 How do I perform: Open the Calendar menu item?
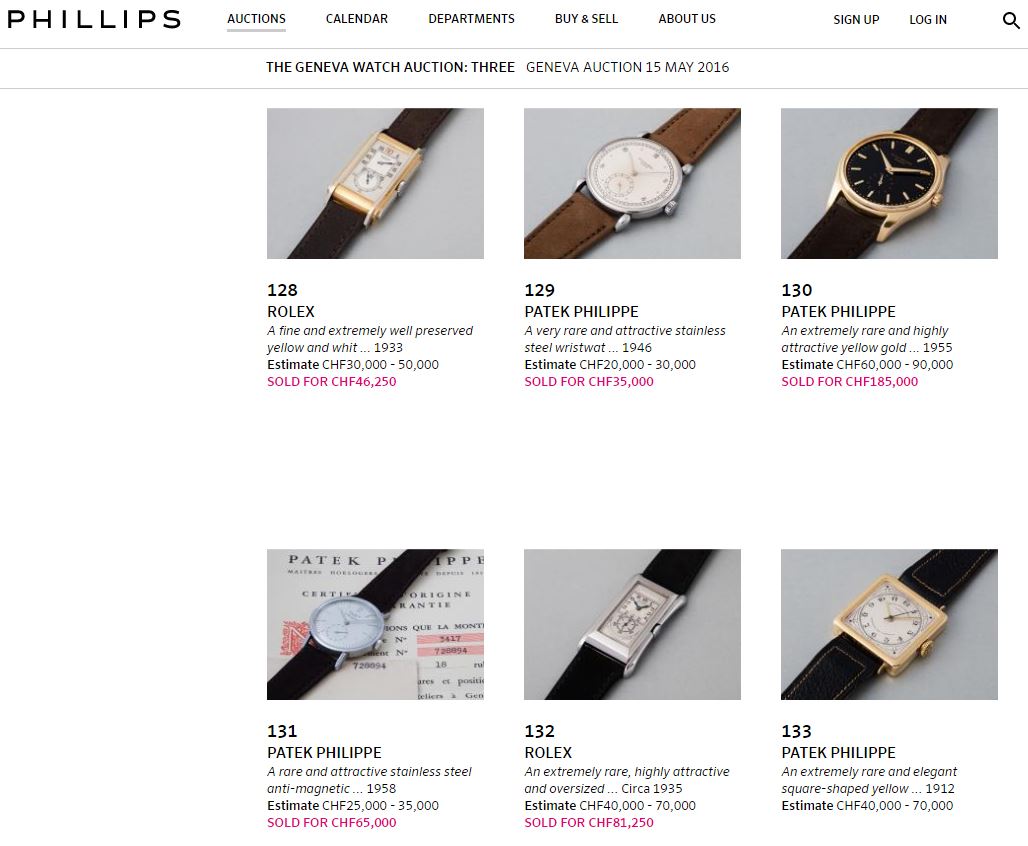357,19
